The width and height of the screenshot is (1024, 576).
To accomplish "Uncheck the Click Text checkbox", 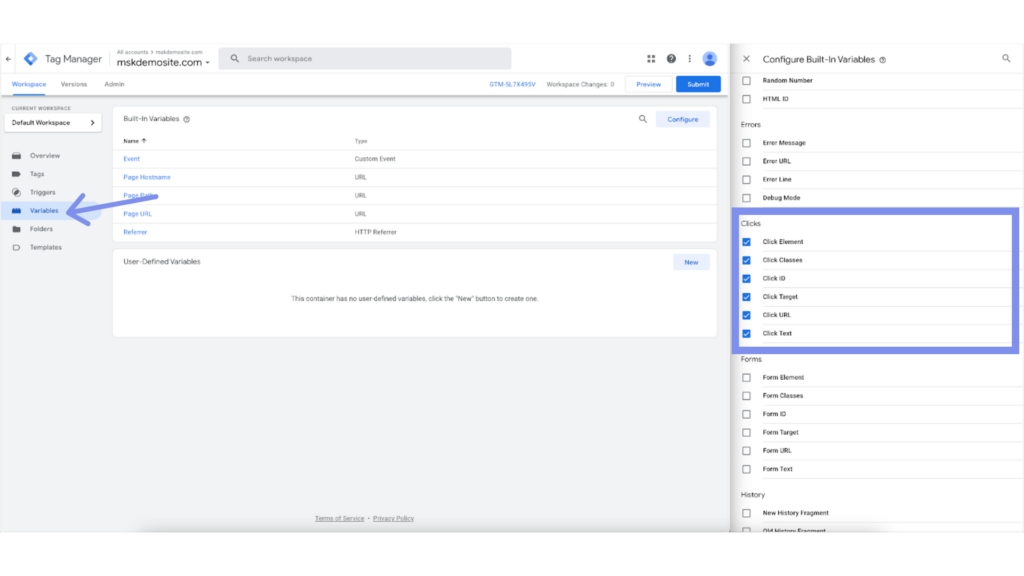I will point(746,333).
